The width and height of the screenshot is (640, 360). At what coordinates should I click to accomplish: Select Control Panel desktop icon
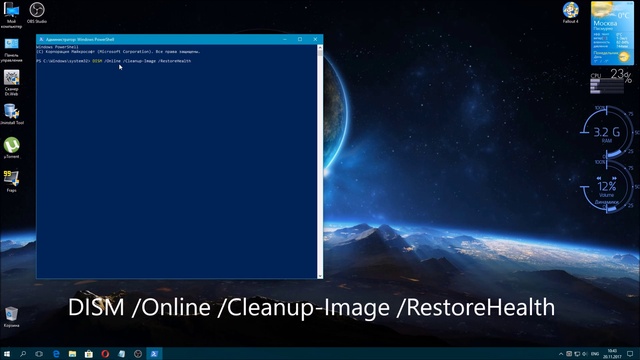11,50
